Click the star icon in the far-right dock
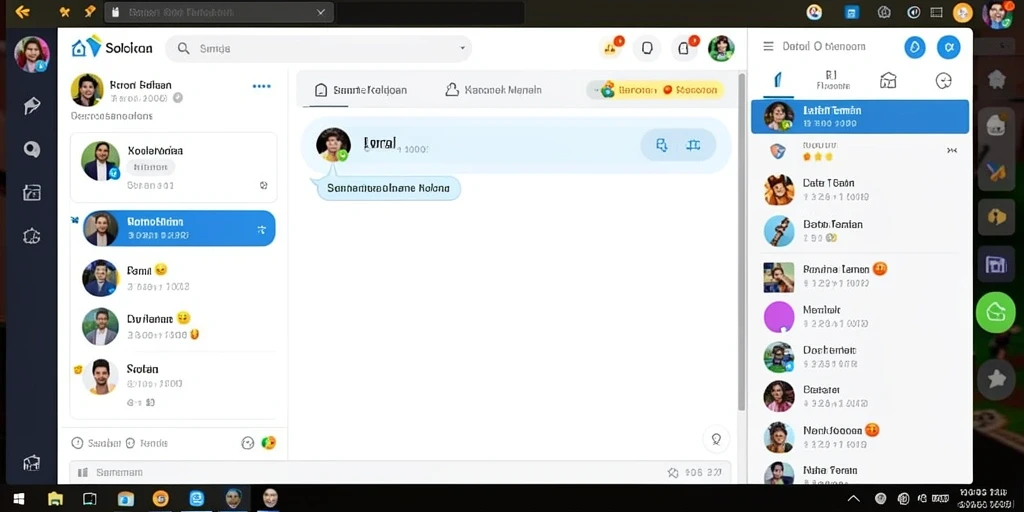This screenshot has height=512, width=1024. click(x=997, y=378)
